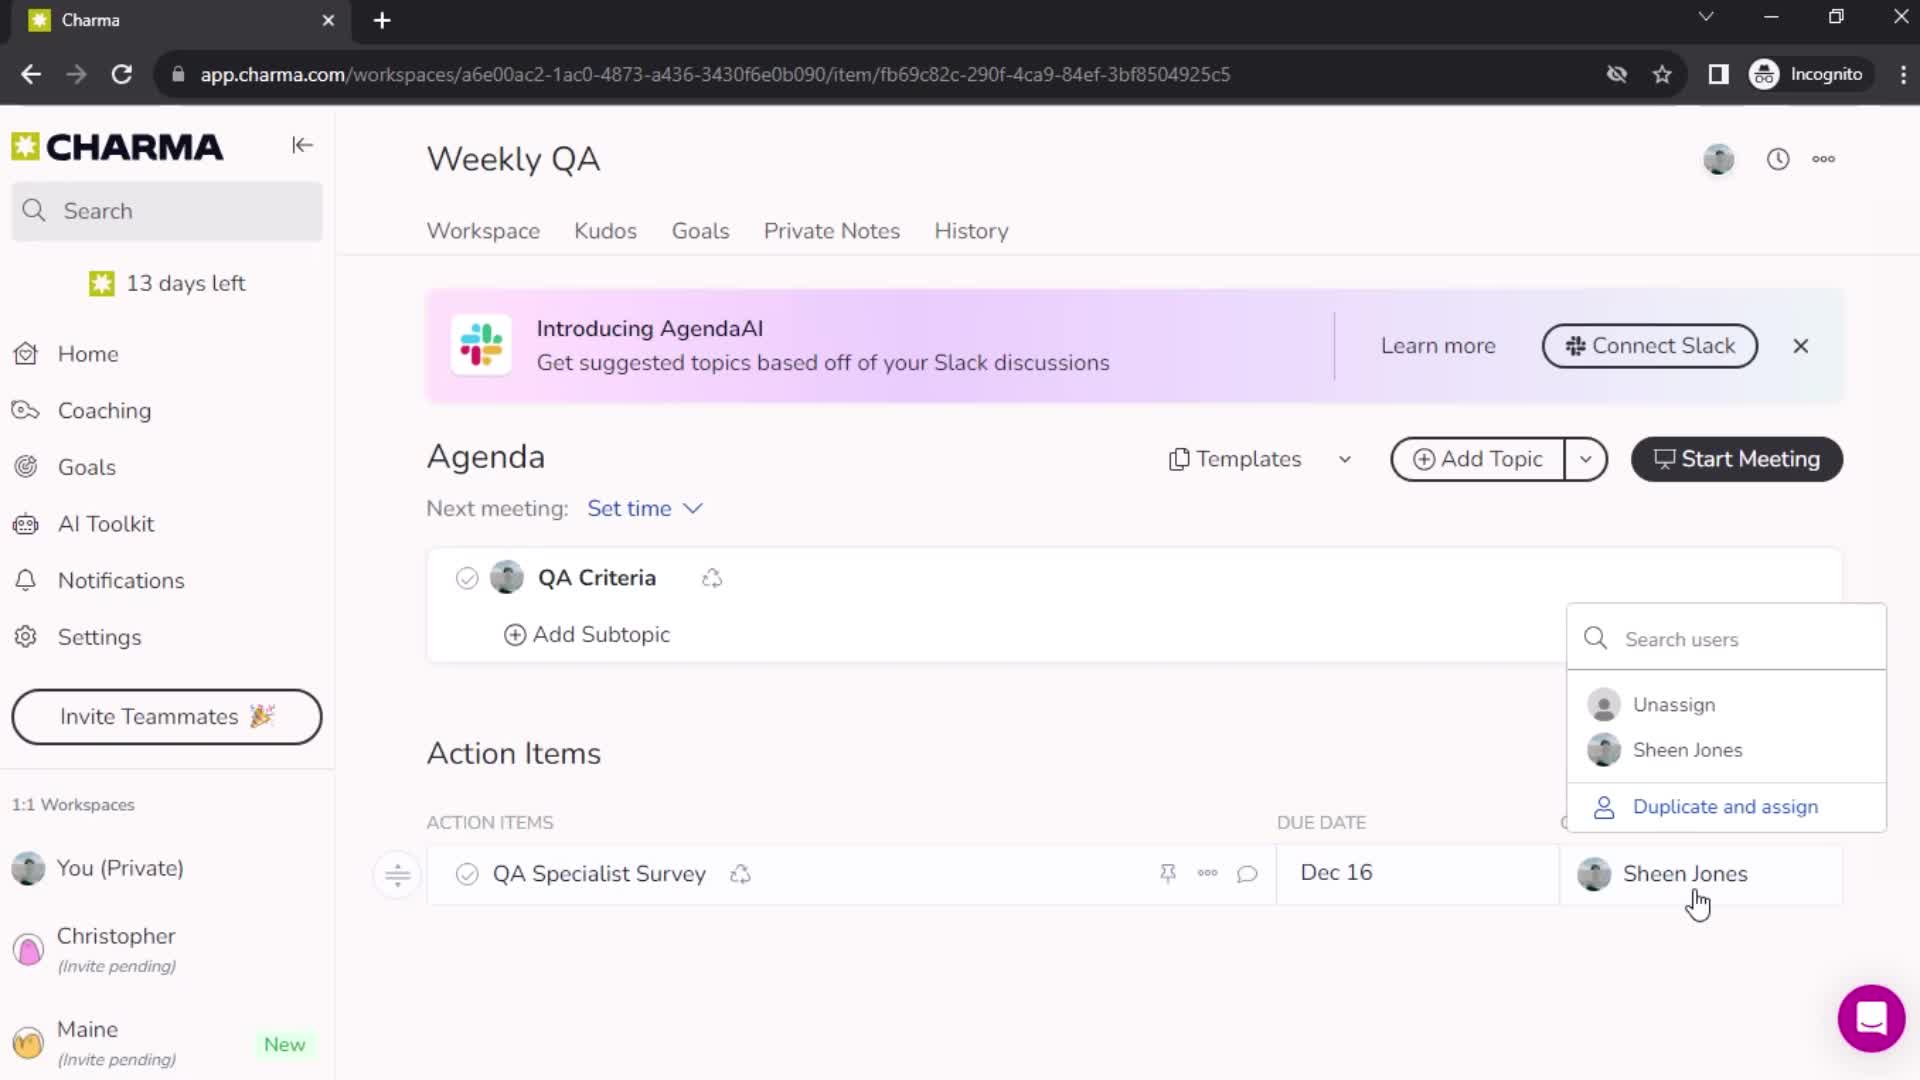The image size is (1920, 1080).
Task: Click the Sheen Jones user option
Action: [1688, 749]
